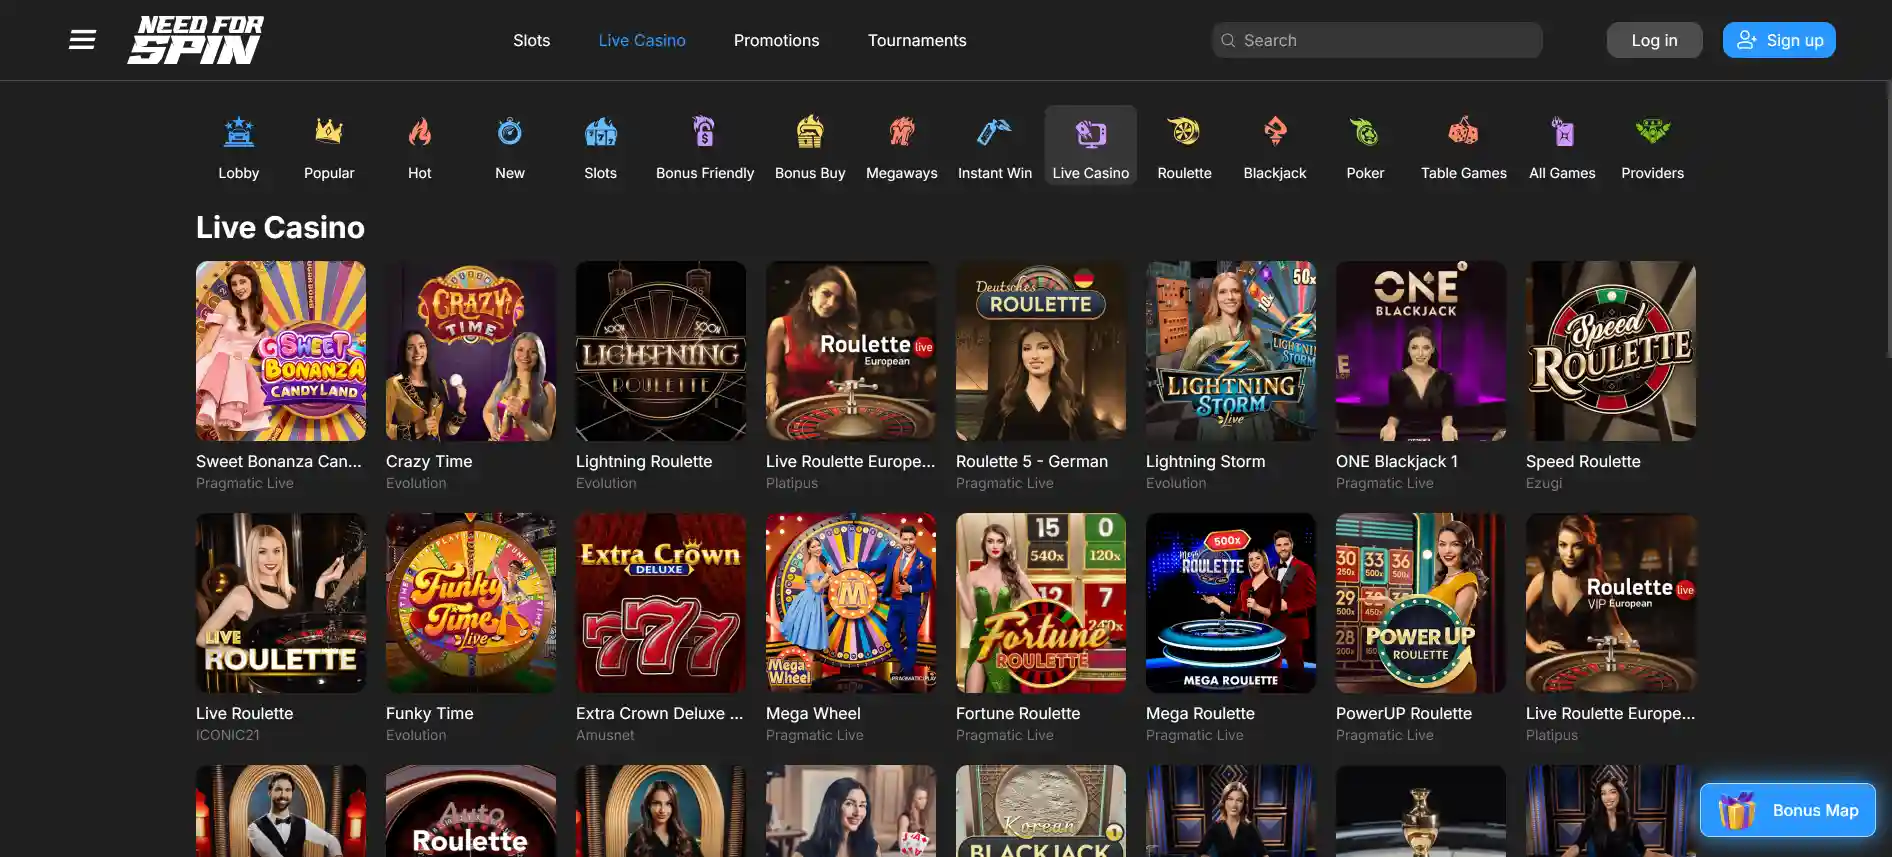Viewport: 1892px width, 857px height.
Task: Open the Need For Spin logo link
Action: 196,40
